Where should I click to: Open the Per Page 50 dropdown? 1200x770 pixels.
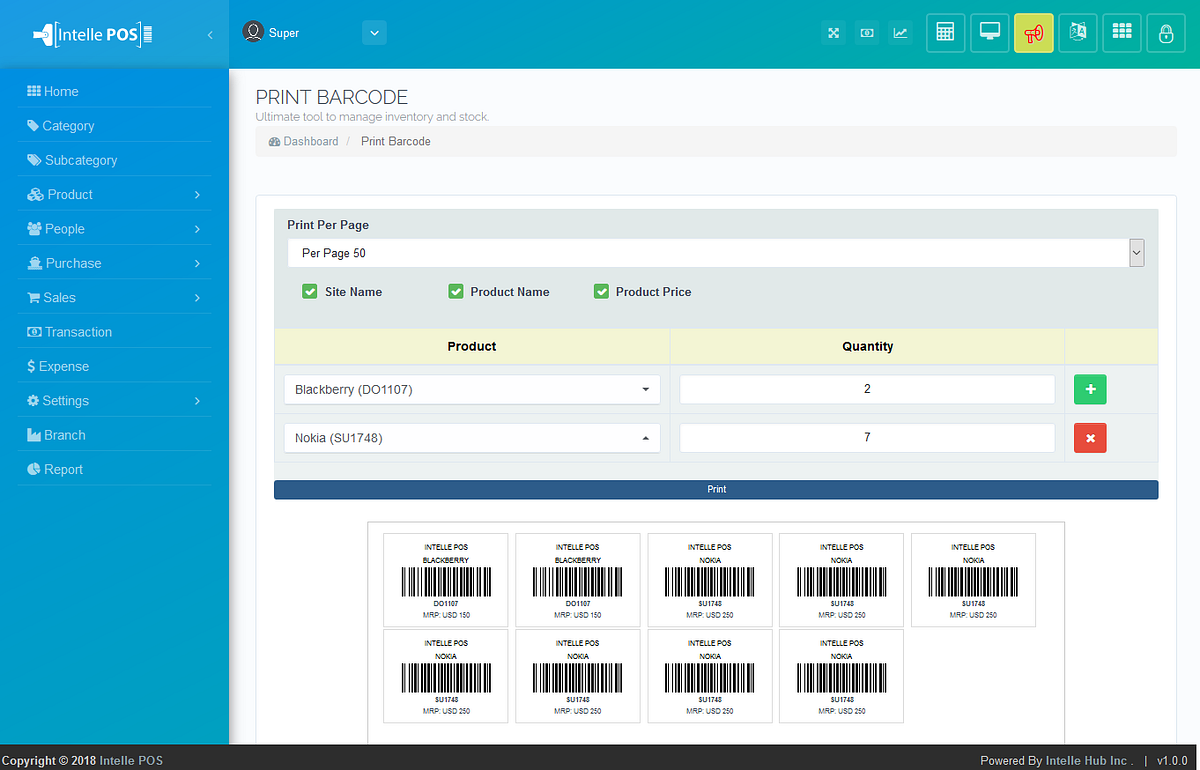coord(1136,253)
